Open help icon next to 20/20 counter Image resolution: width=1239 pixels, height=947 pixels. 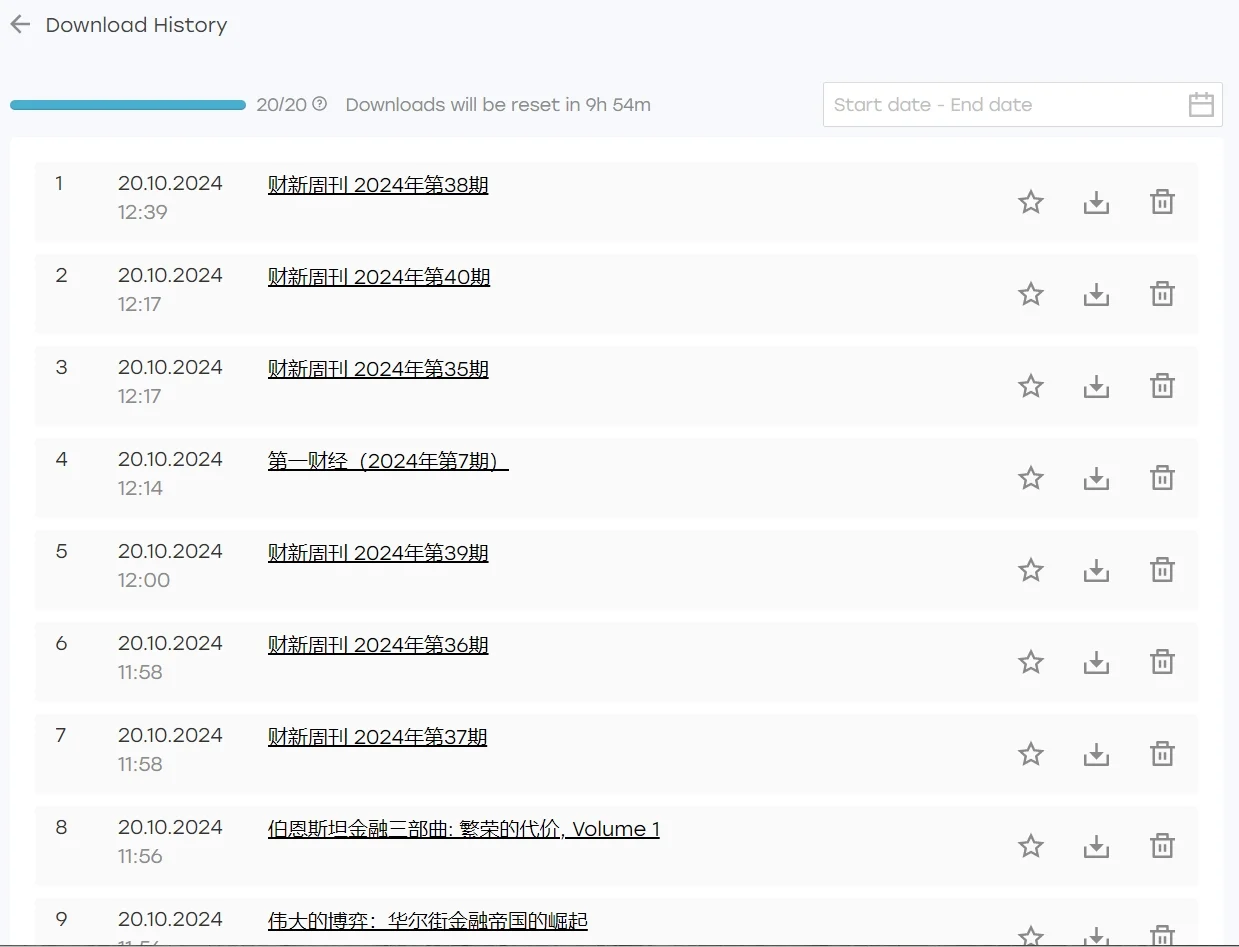(320, 103)
